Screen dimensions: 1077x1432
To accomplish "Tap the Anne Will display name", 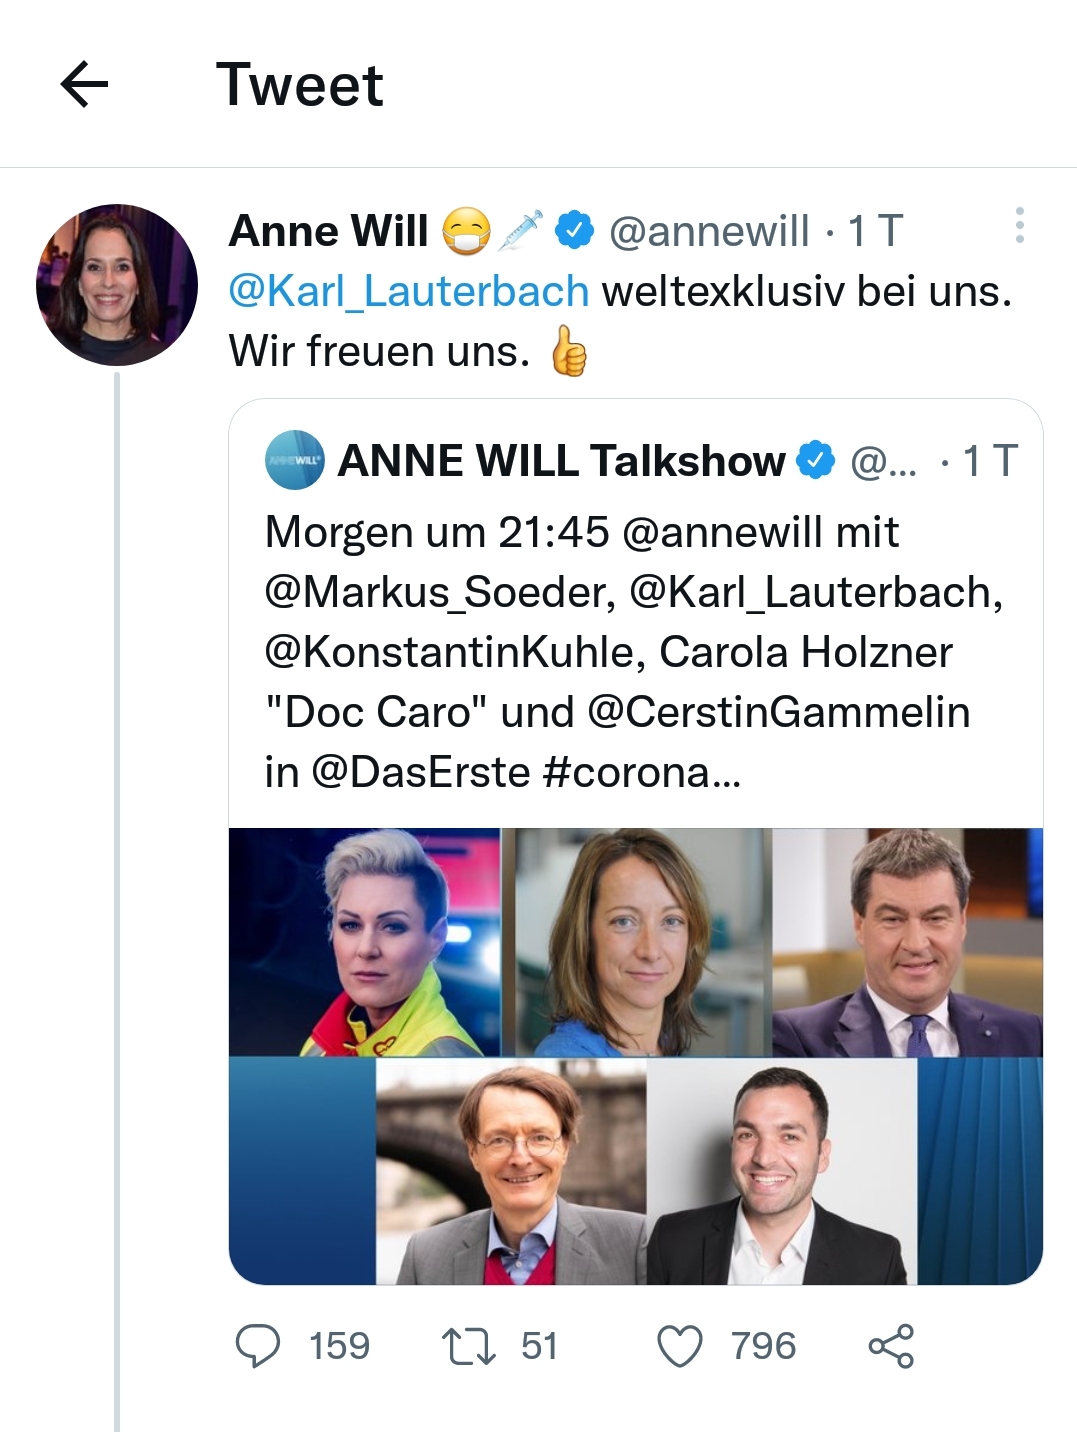I will click(x=329, y=231).
